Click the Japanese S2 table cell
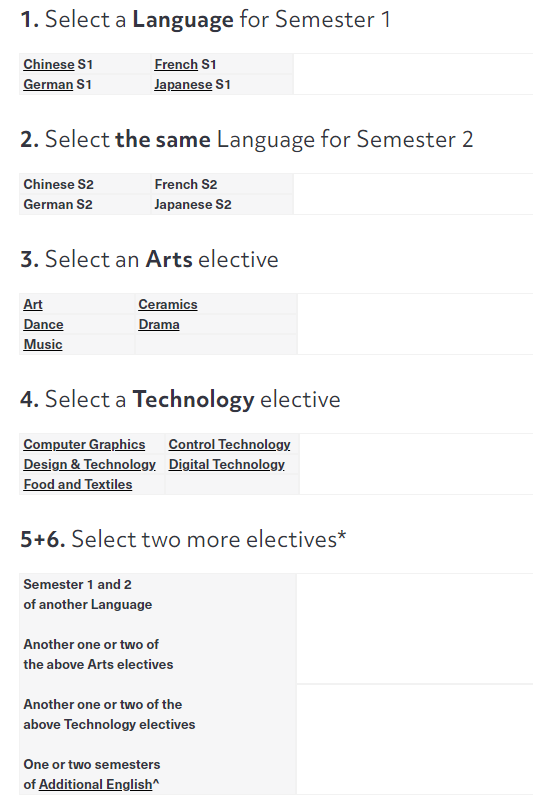Screen dimensions: 533x812 click(222, 205)
